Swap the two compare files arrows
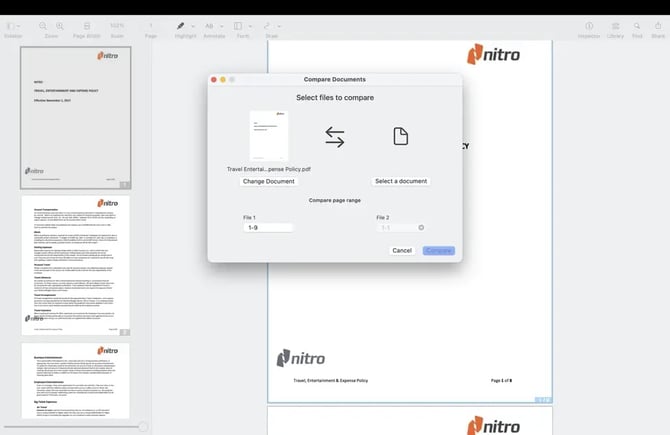This screenshot has width=670, height=435. 335,137
